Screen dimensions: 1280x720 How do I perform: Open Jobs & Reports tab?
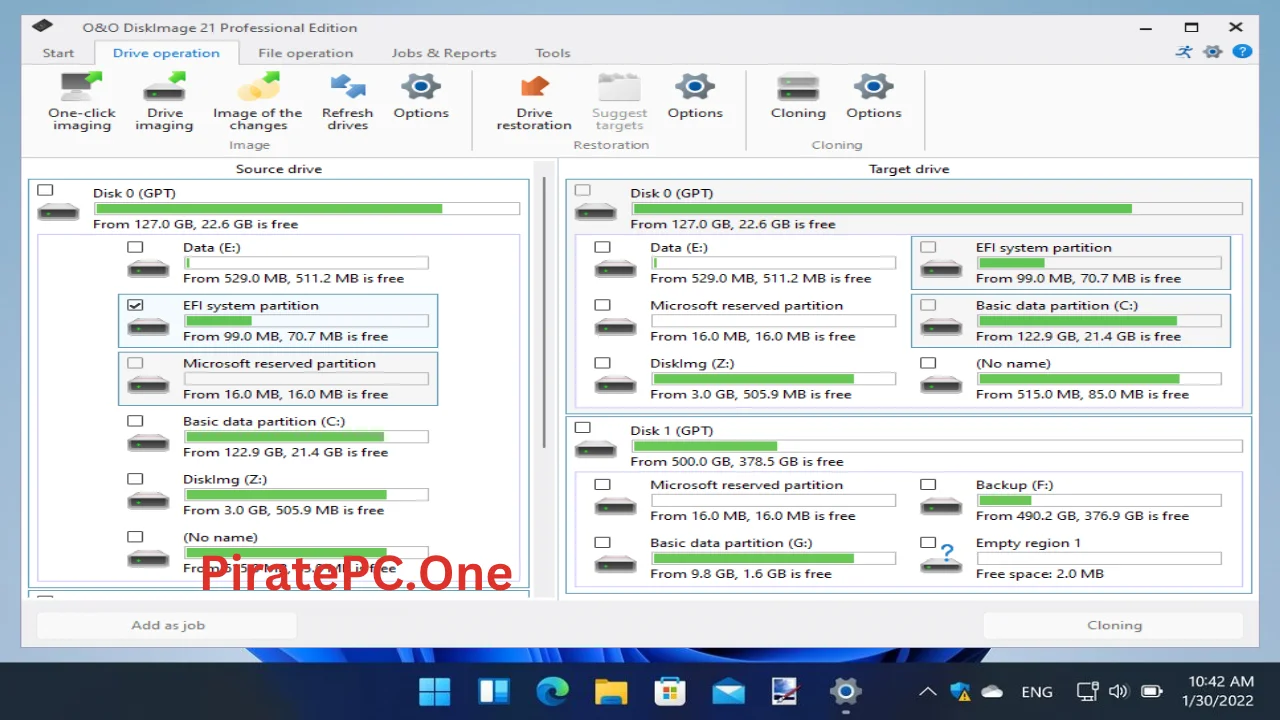coord(444,53)
